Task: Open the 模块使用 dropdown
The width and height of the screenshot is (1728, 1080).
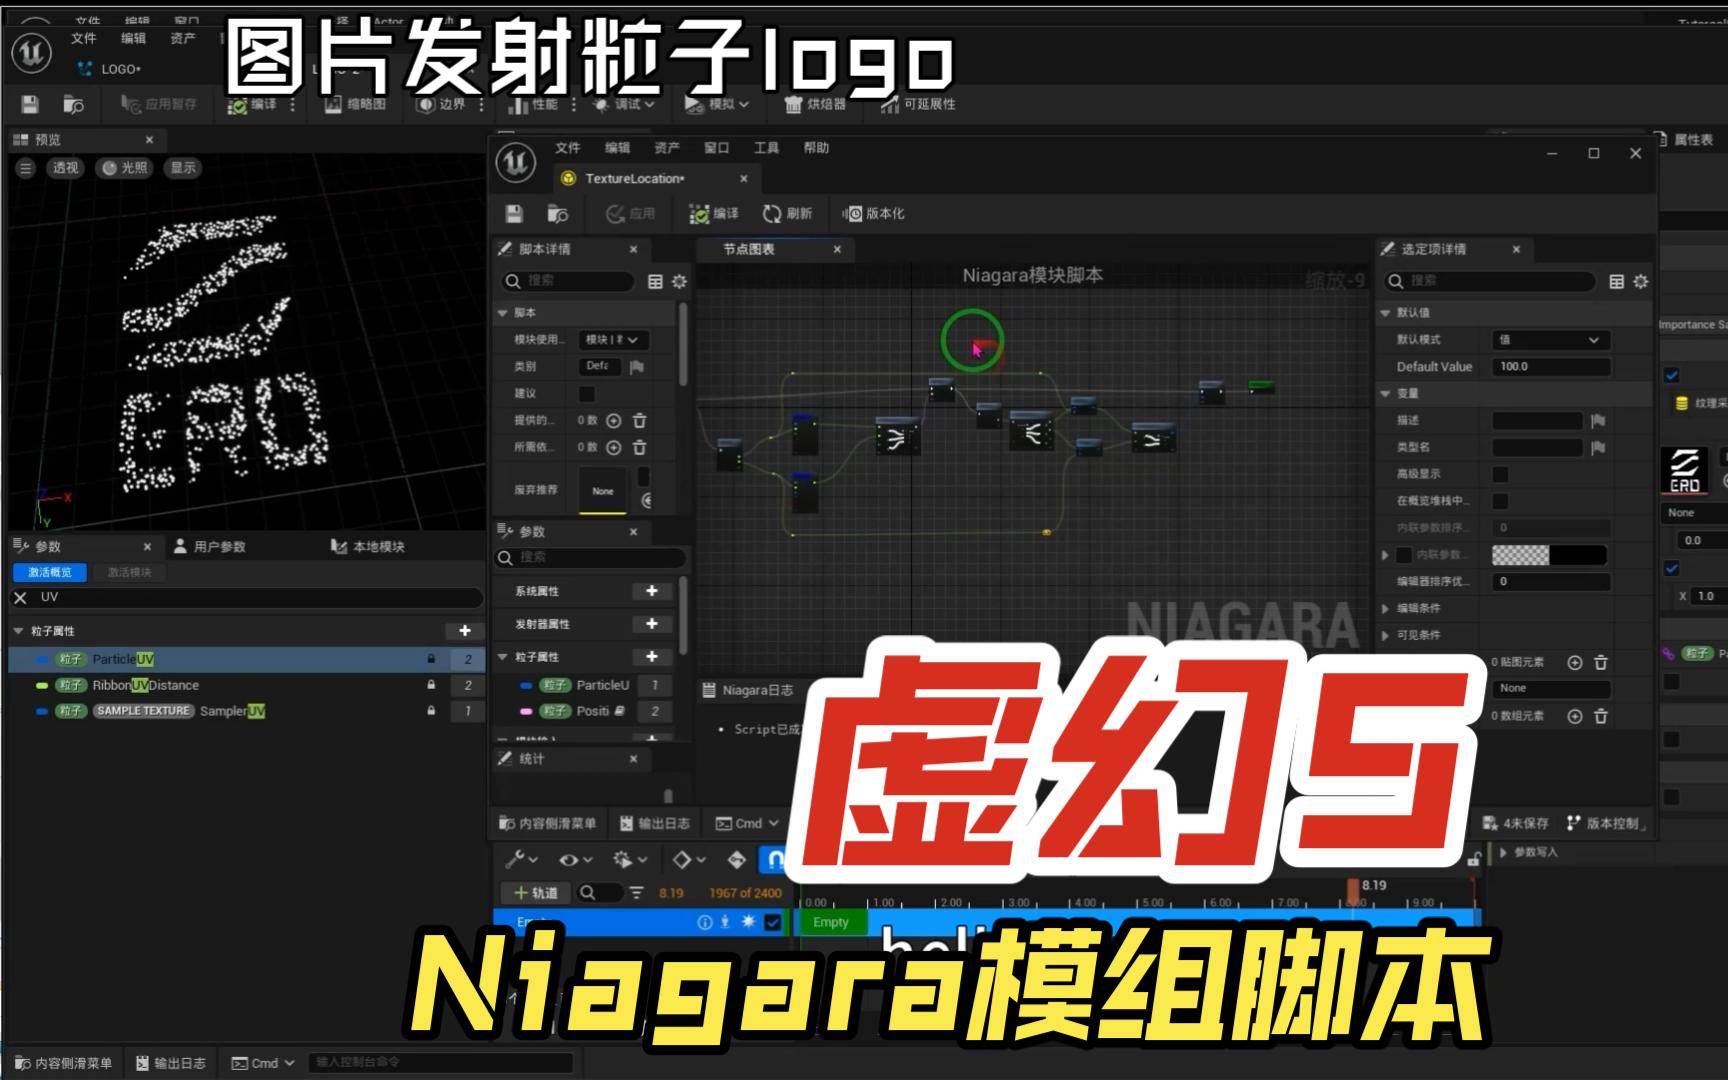Action: point(614,340)
